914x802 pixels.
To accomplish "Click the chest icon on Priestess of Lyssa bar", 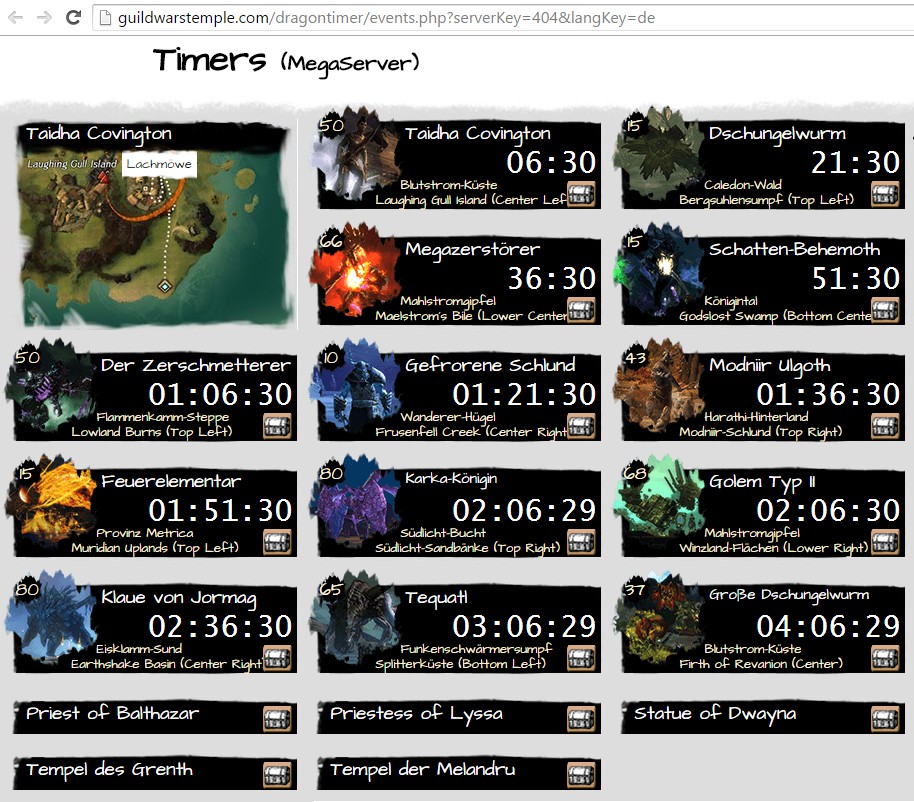I will click(x=581, y=719).
